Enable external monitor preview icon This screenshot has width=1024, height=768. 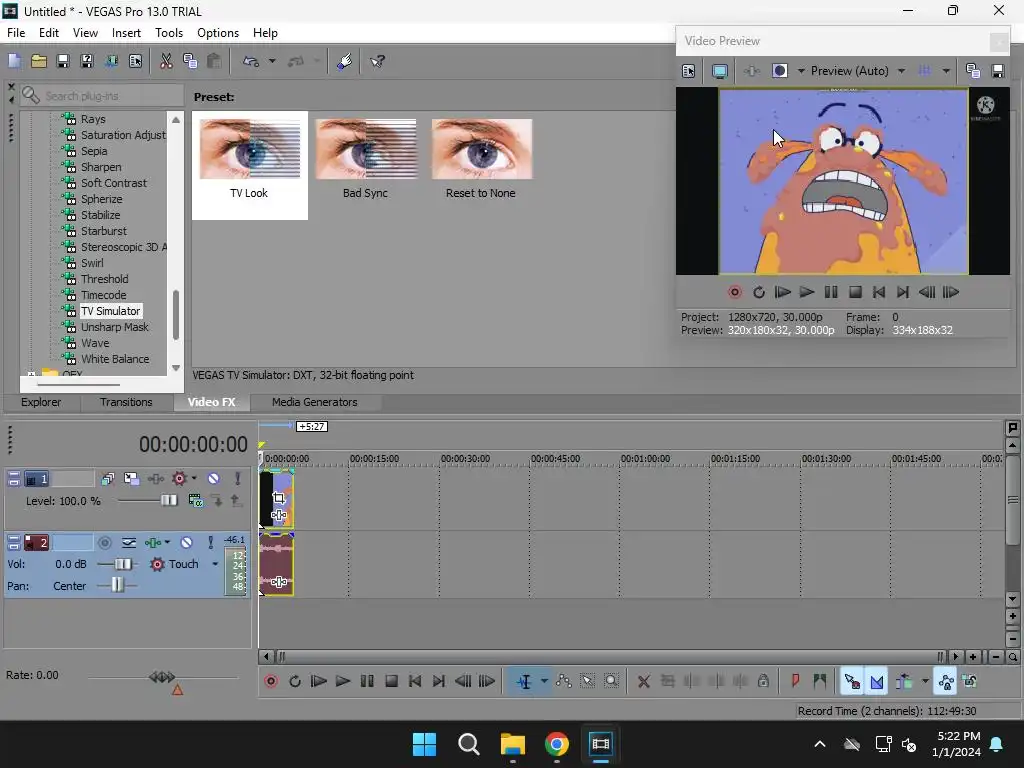coord(720,71)
